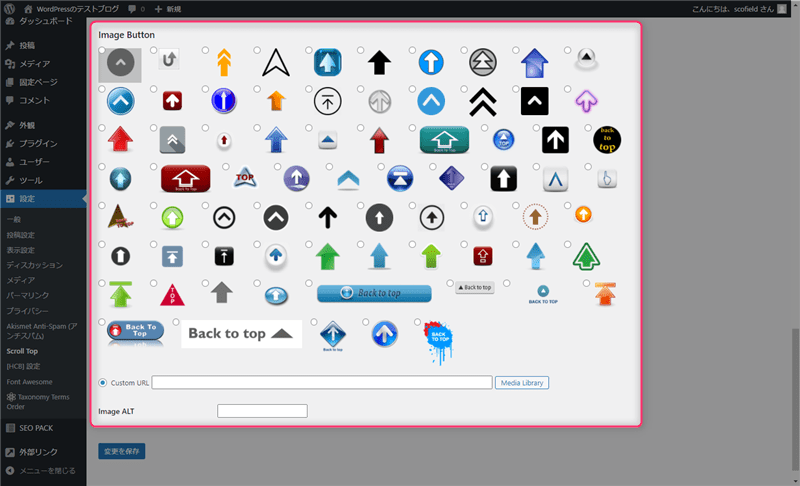The width and height of the screenshot is (800, 486).
Task: Choose the white "Back to top" text banner image
Action: point(241,334)
